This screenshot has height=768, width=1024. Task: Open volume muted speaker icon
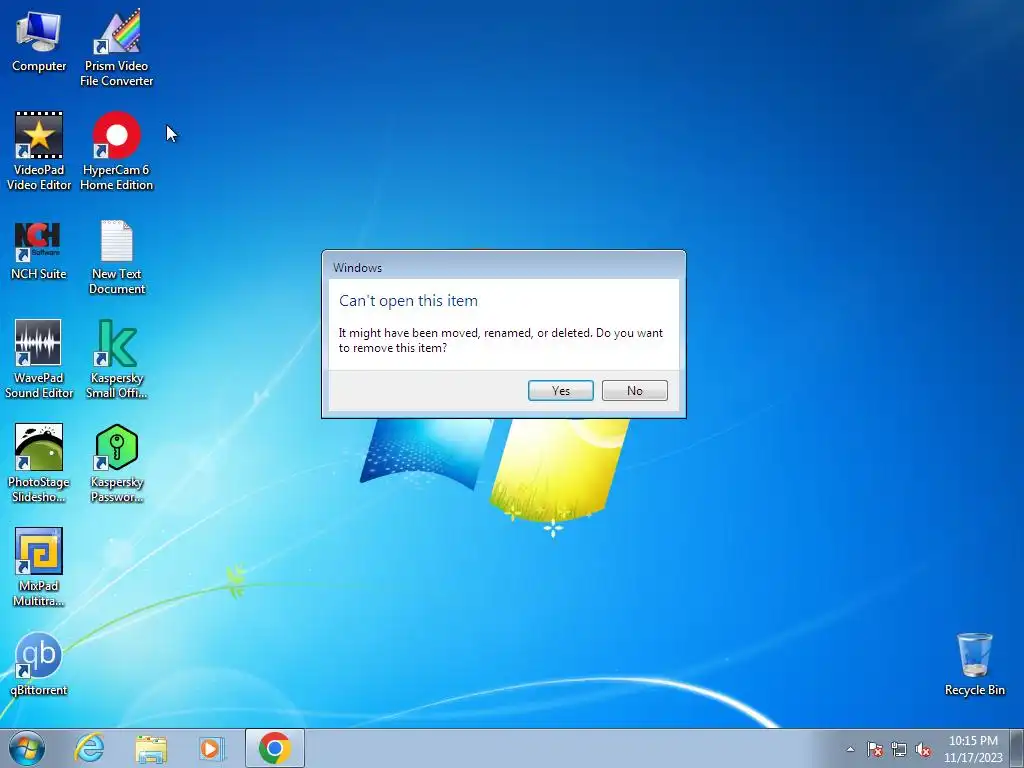tap(923, 749)
